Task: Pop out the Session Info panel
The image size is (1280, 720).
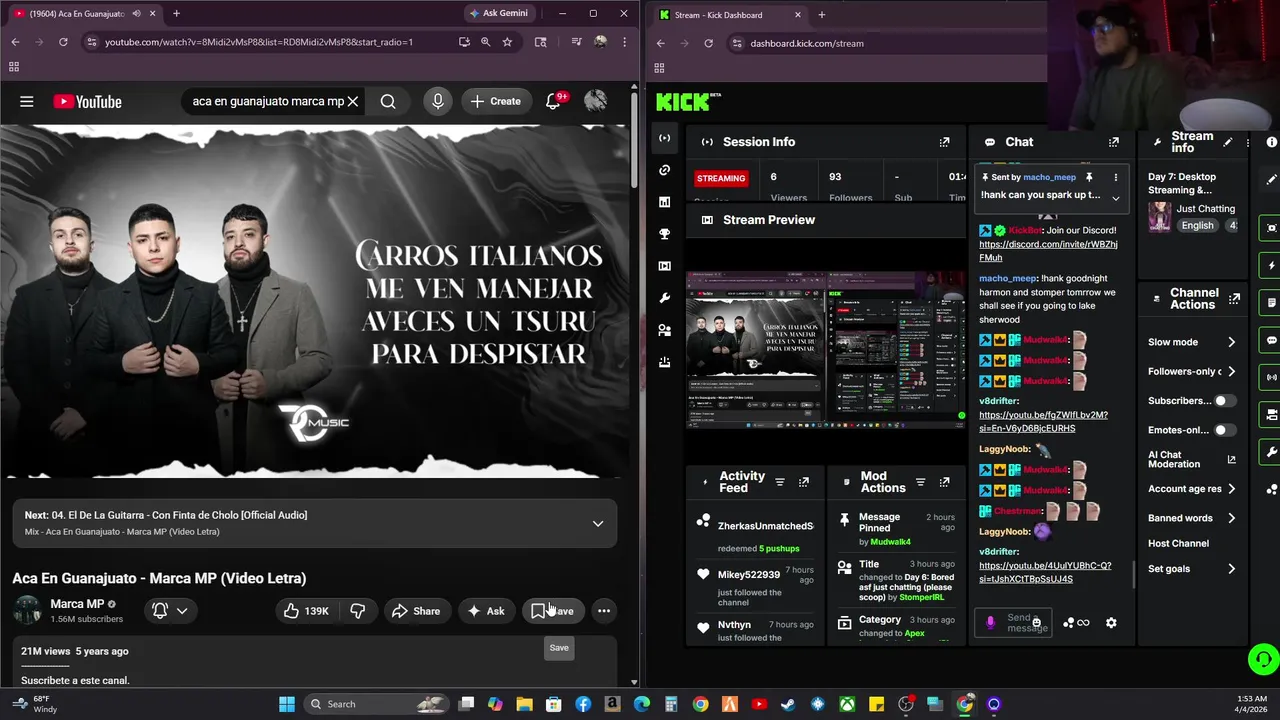Action: (944, 142)
